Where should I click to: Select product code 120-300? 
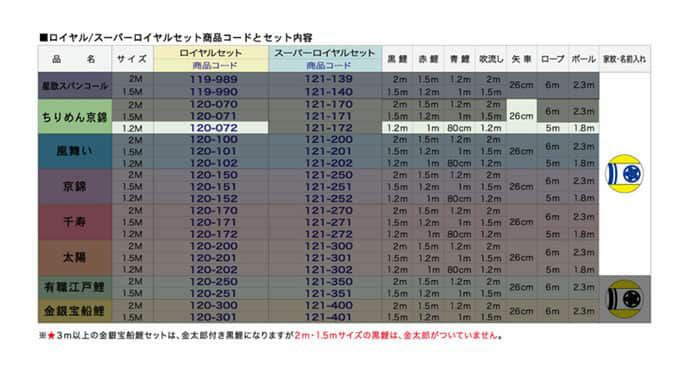tap(214, 305)
